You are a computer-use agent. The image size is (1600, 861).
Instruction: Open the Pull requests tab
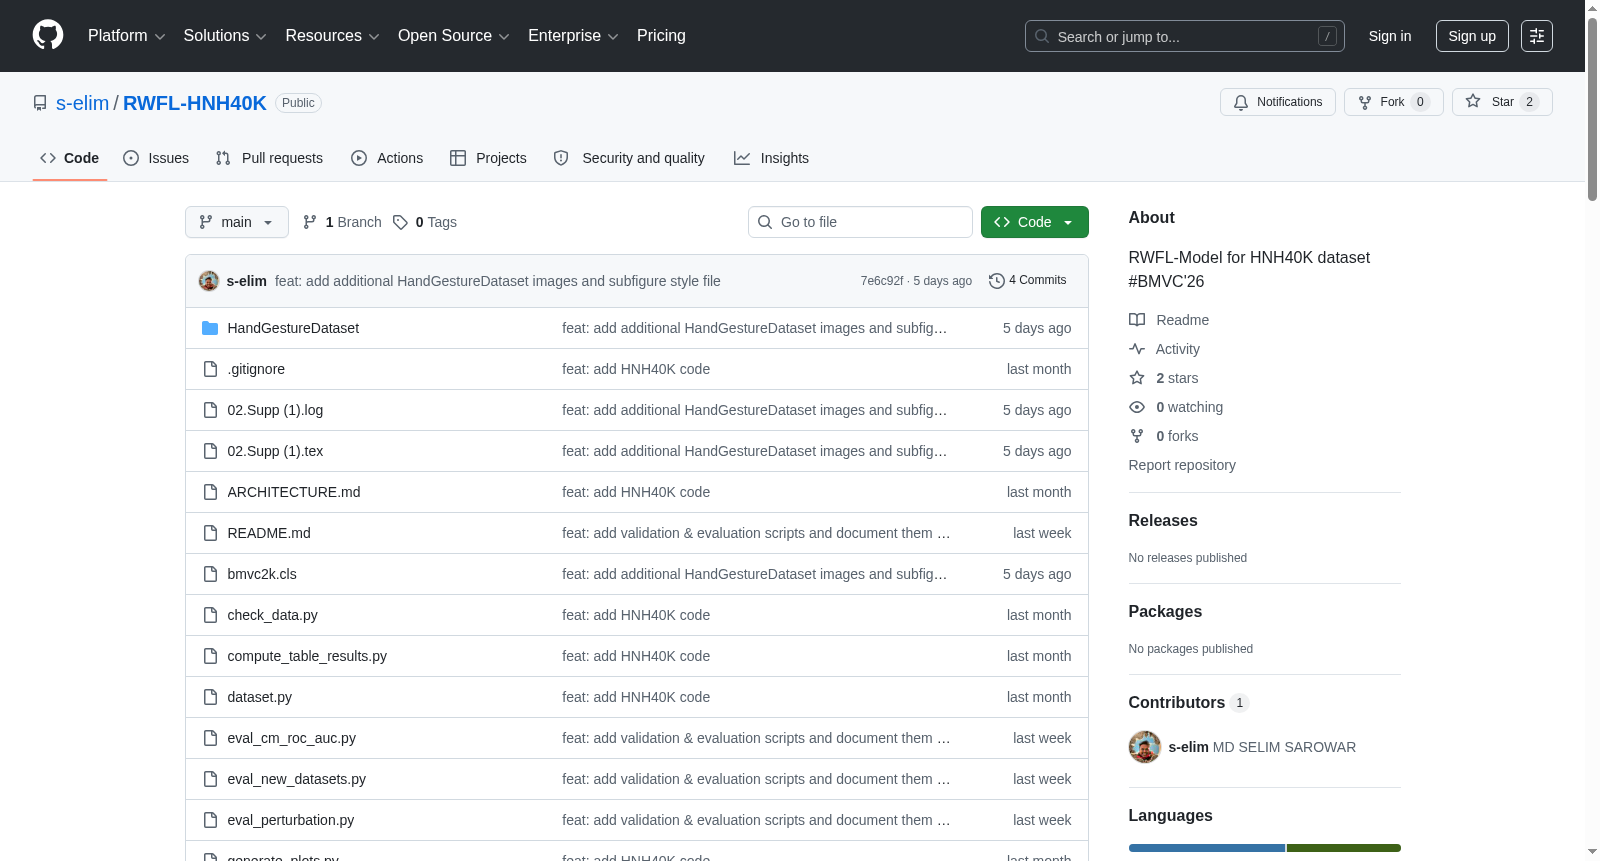[269, 158]
